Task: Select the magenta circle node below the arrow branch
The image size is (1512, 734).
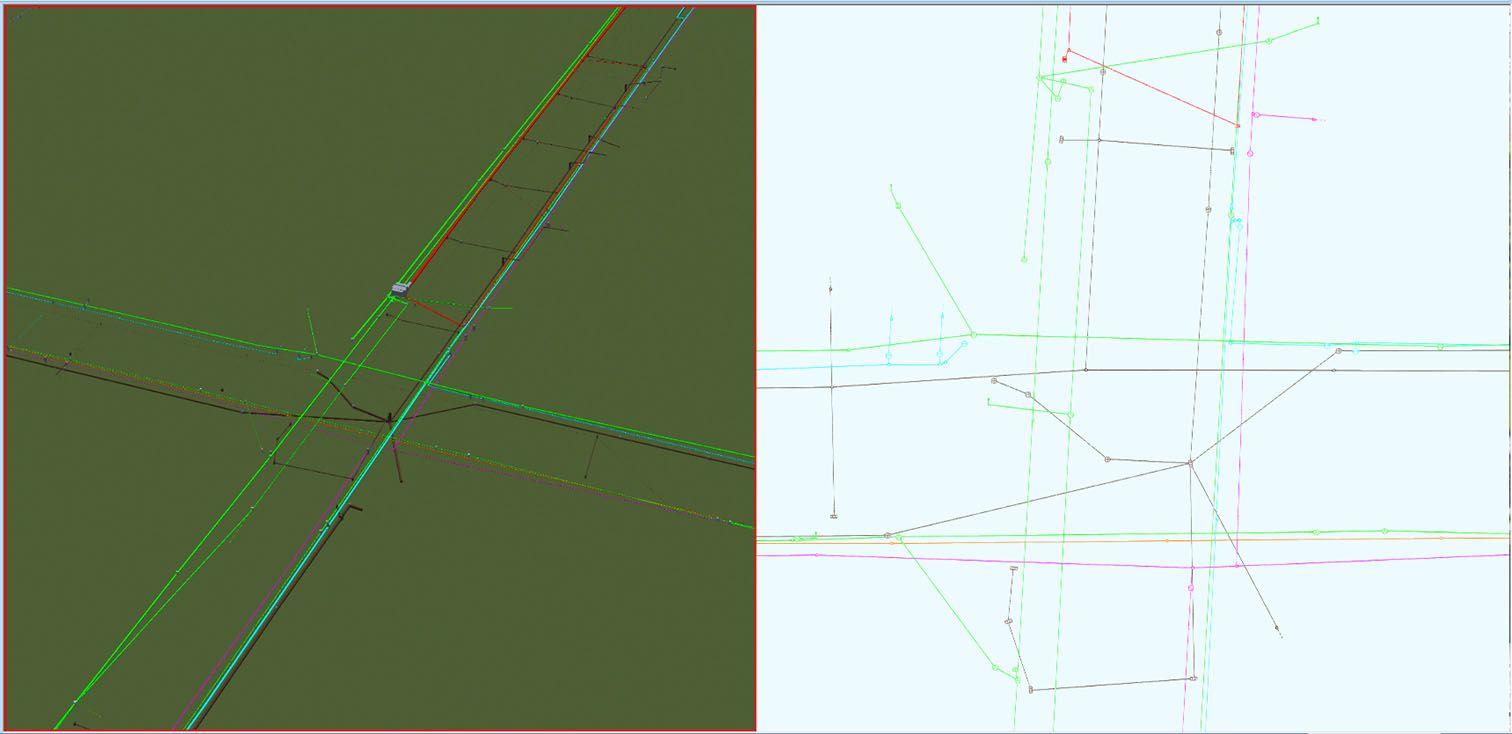Action: [x=1250, y=154]
